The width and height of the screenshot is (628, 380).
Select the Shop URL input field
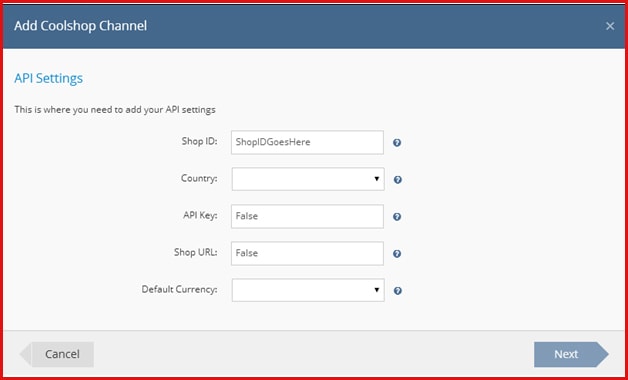pyautogui.click(x=307, y=253)
